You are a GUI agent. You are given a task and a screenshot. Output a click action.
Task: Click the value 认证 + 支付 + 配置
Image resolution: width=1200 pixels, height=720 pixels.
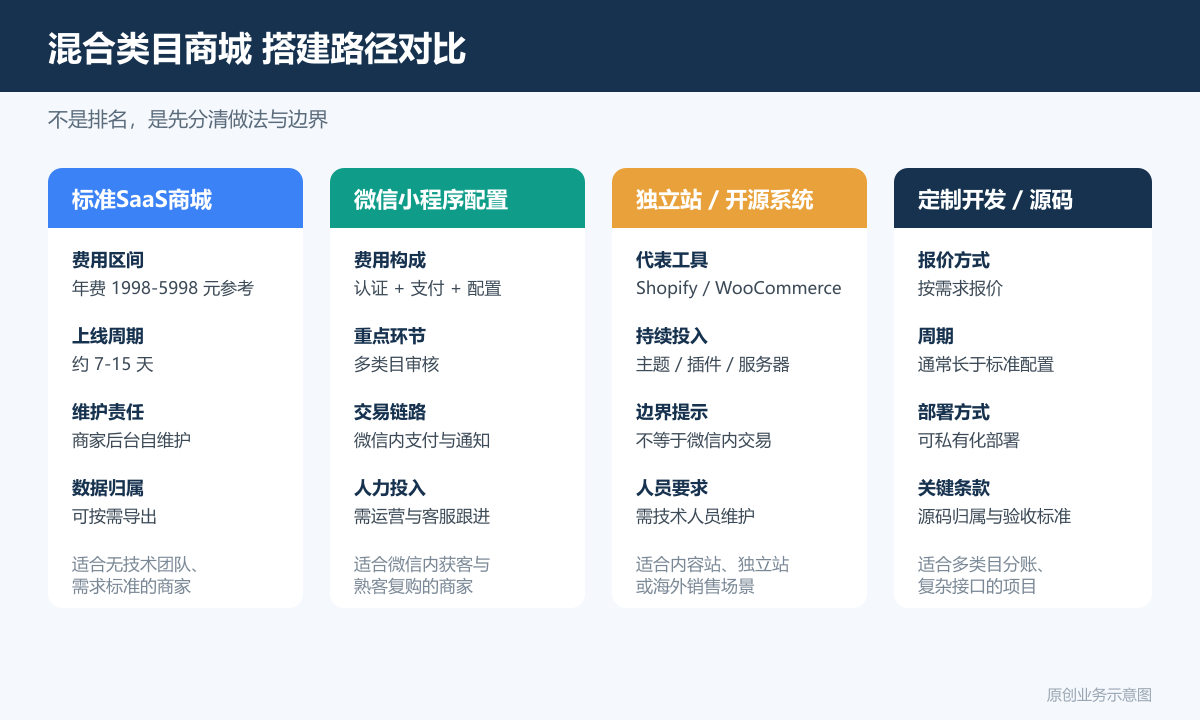click(x=428, y=288)
